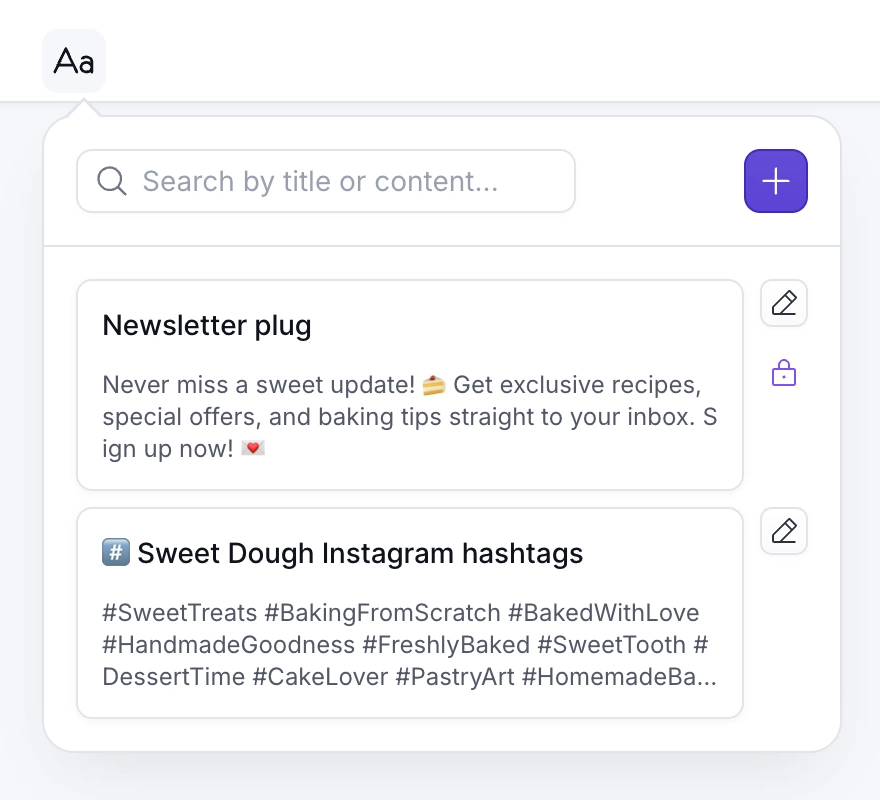The height and width of the screenshot is (800, 880).
Task: Click the purple plus icon to add snippet
Action: 776,181
